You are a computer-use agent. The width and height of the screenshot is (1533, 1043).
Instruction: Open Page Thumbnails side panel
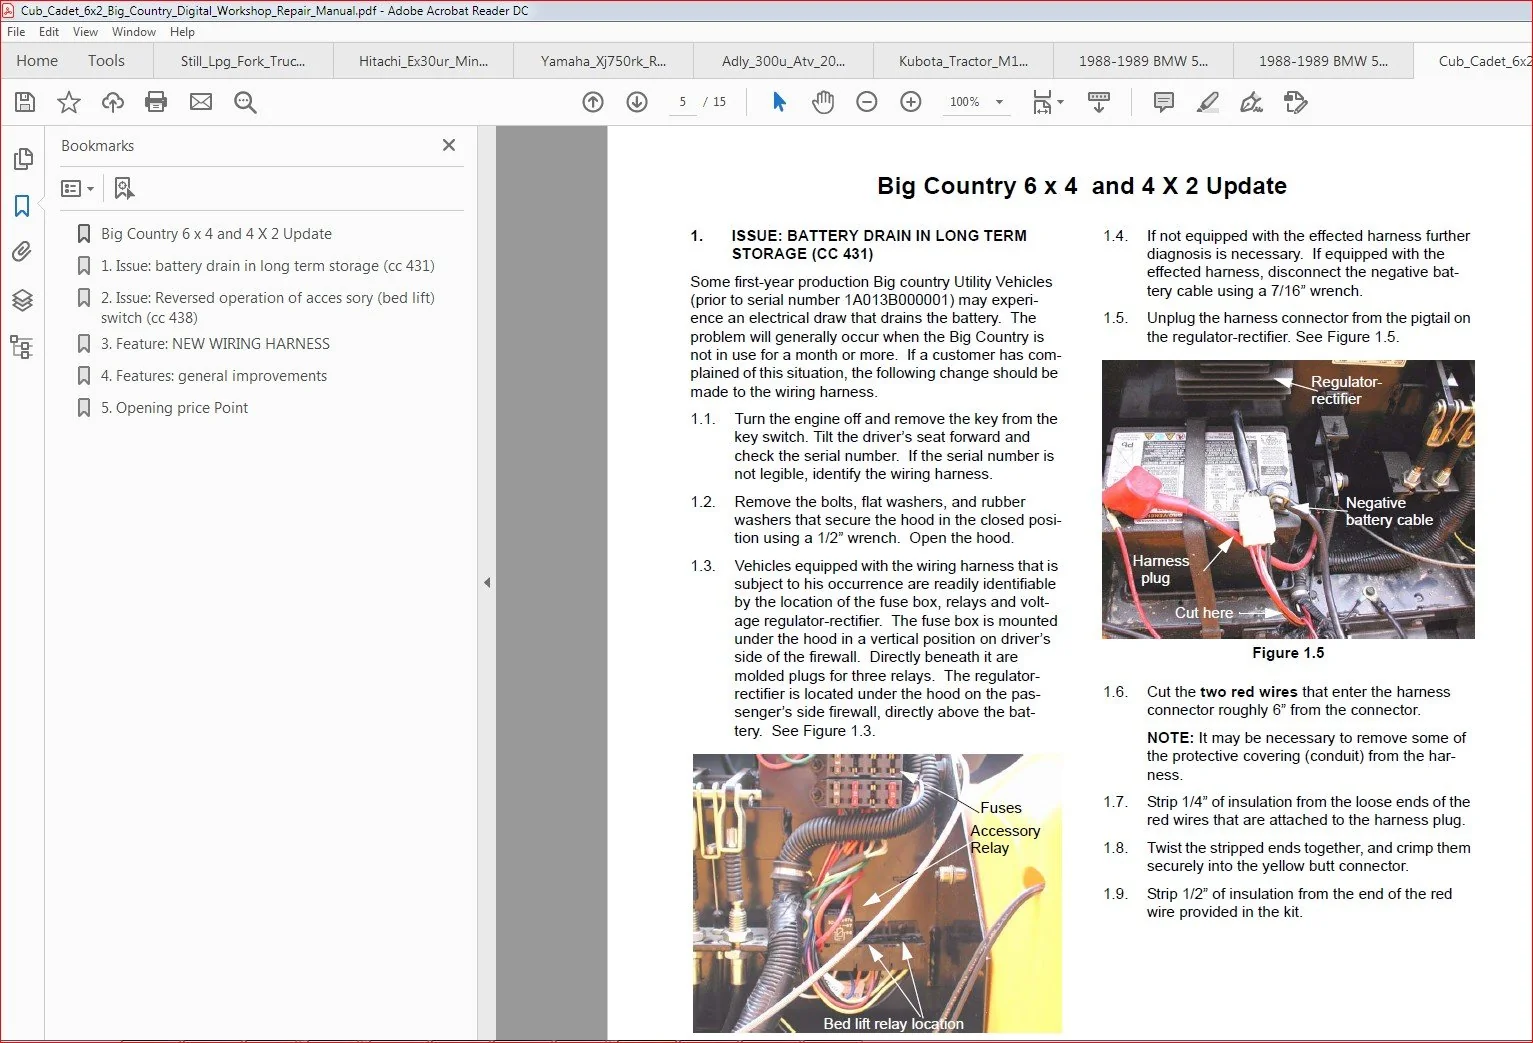pyautogui.click(x=22, y=159)
